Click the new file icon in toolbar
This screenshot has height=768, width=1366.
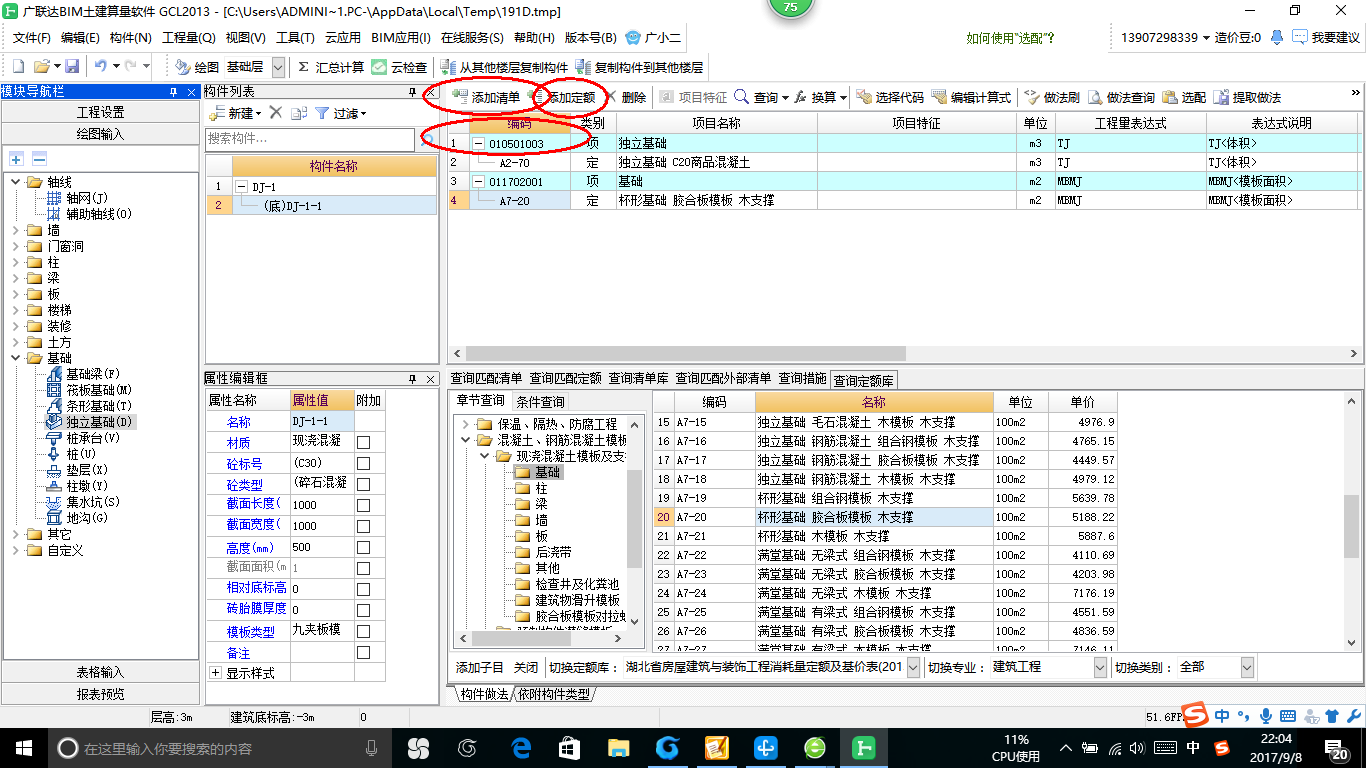[x=18, y=67]
